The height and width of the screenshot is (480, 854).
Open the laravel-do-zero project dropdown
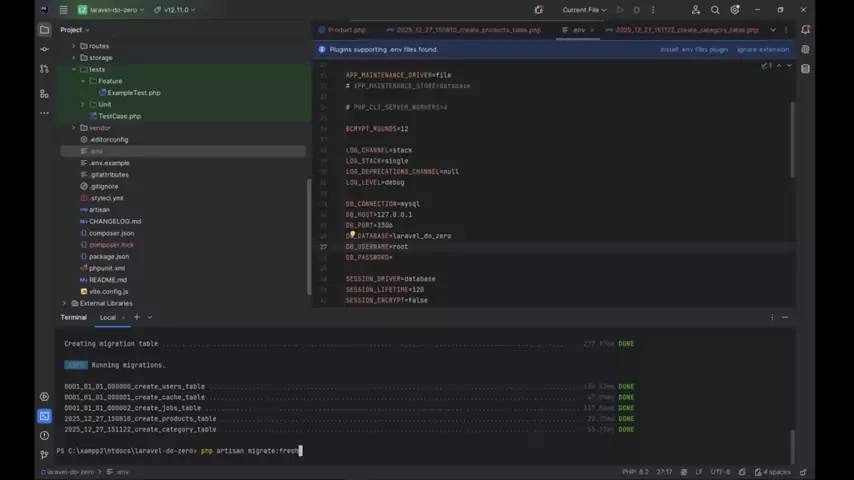[x=110, y=10]
